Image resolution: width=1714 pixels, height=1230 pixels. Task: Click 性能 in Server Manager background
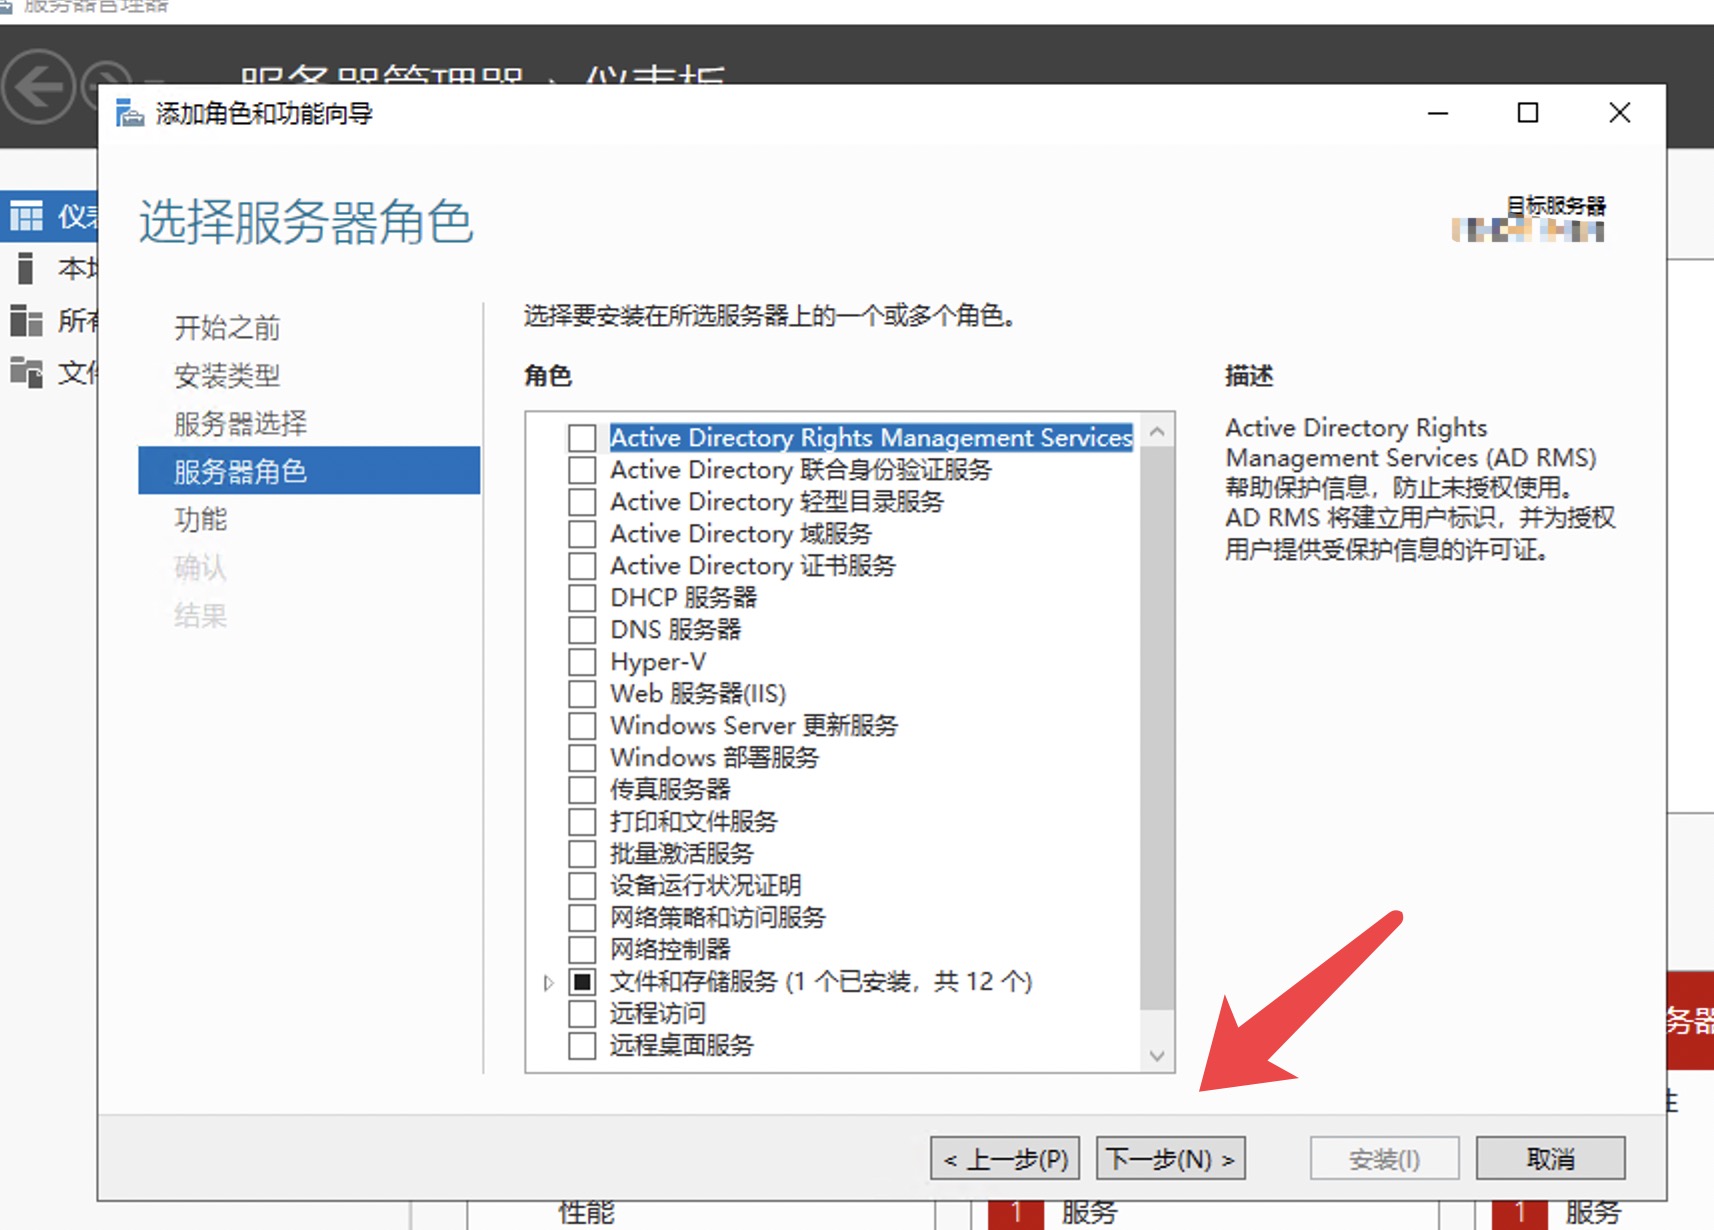(x=586, y=1213)
